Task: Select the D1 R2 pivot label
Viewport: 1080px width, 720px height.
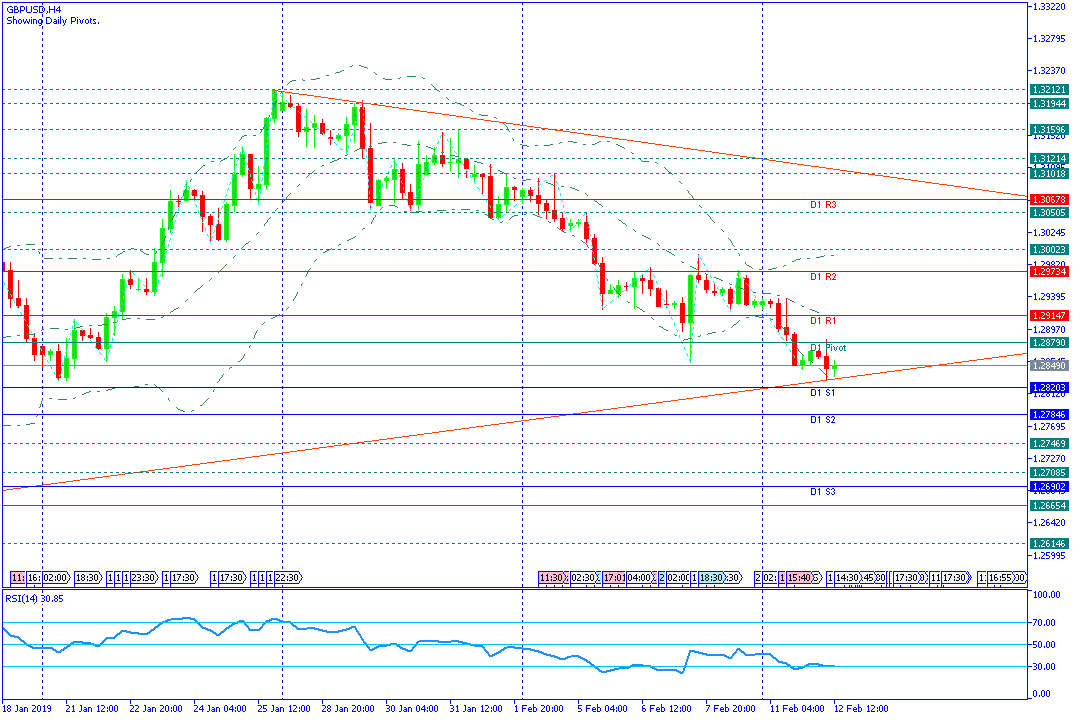Action: click(x=823, y=277)
